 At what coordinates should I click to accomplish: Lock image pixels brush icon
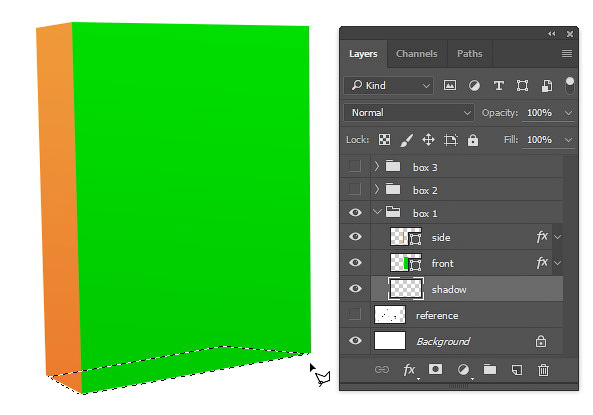406,140
